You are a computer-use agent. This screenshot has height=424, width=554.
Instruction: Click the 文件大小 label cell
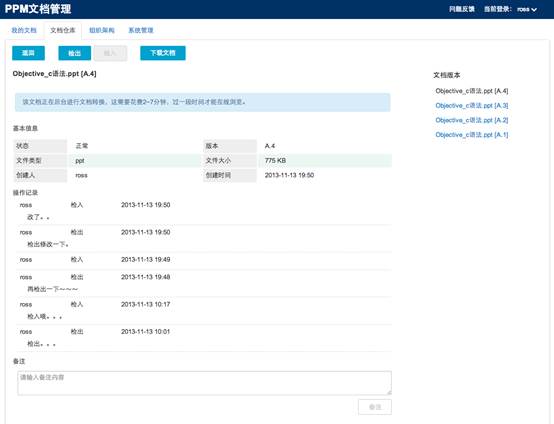(x=230, y=160)
